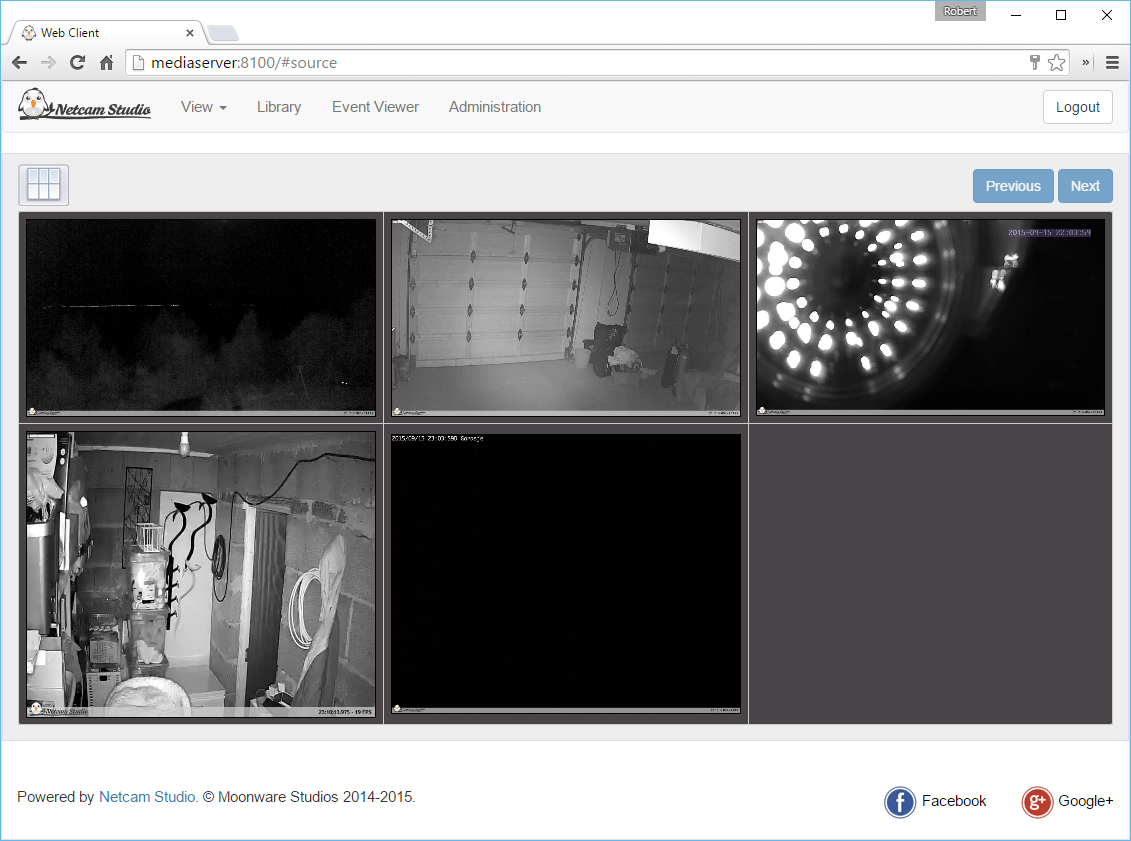Viewport: 1131px width, 841px height.
Task: Go to Event Viewer
Action: click(375, 107)
